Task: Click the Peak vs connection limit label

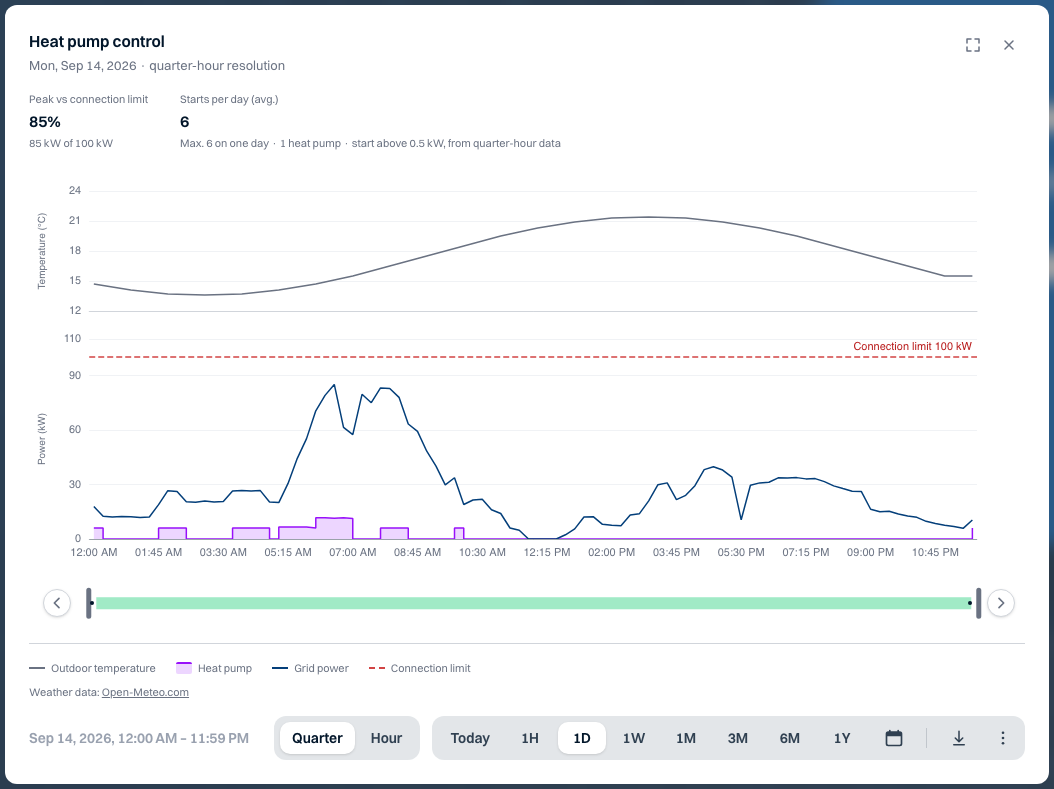Action: [88, 99]
